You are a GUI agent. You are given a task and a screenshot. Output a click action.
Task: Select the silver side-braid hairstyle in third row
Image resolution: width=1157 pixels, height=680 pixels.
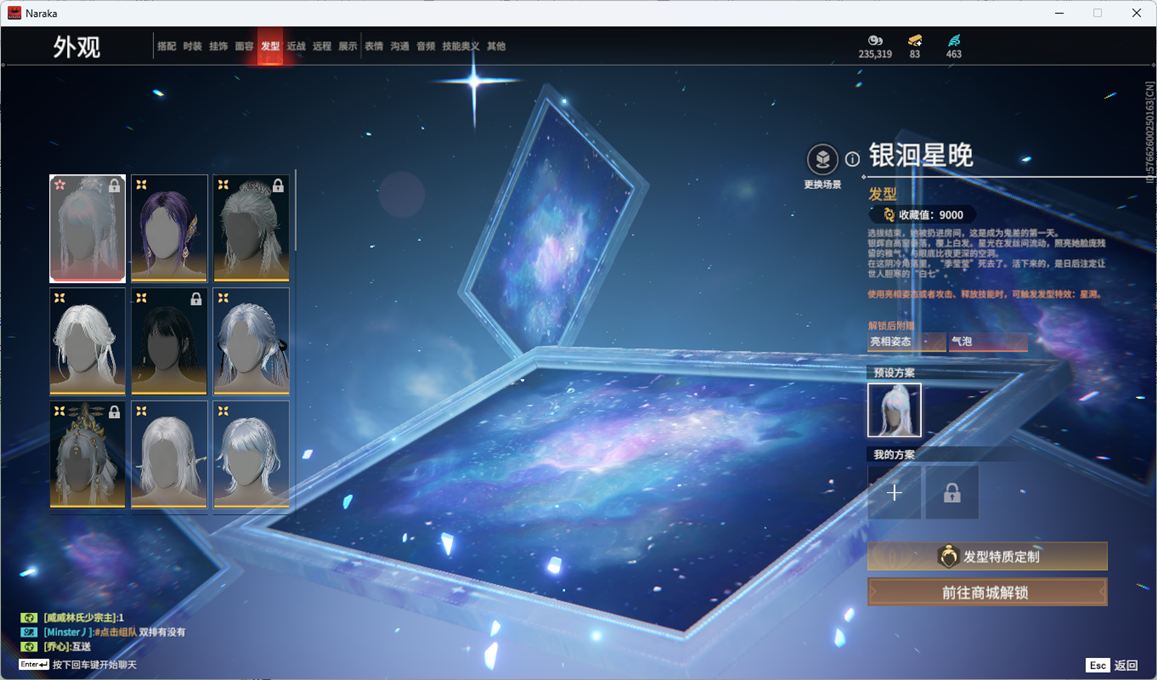click(251, 455)
